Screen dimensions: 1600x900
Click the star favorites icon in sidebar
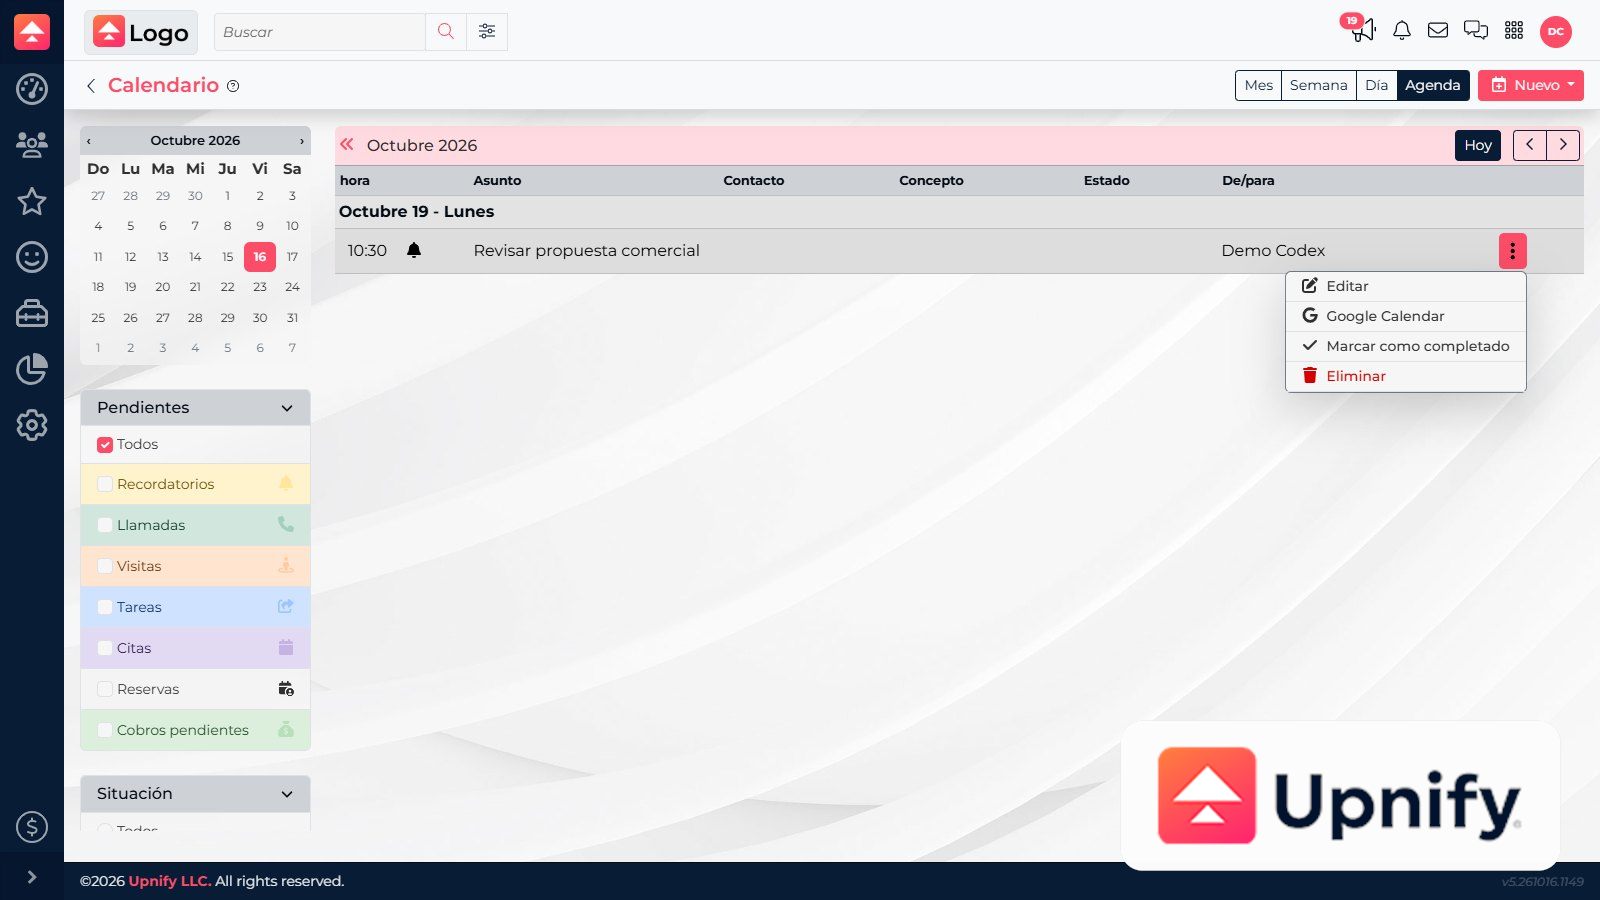32,201
